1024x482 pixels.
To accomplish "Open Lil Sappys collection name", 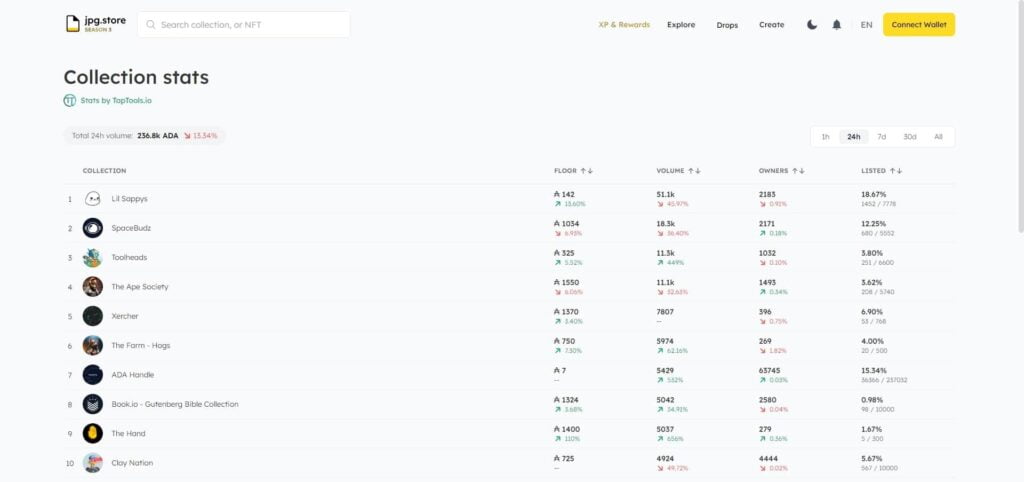I will coord(129,199).
